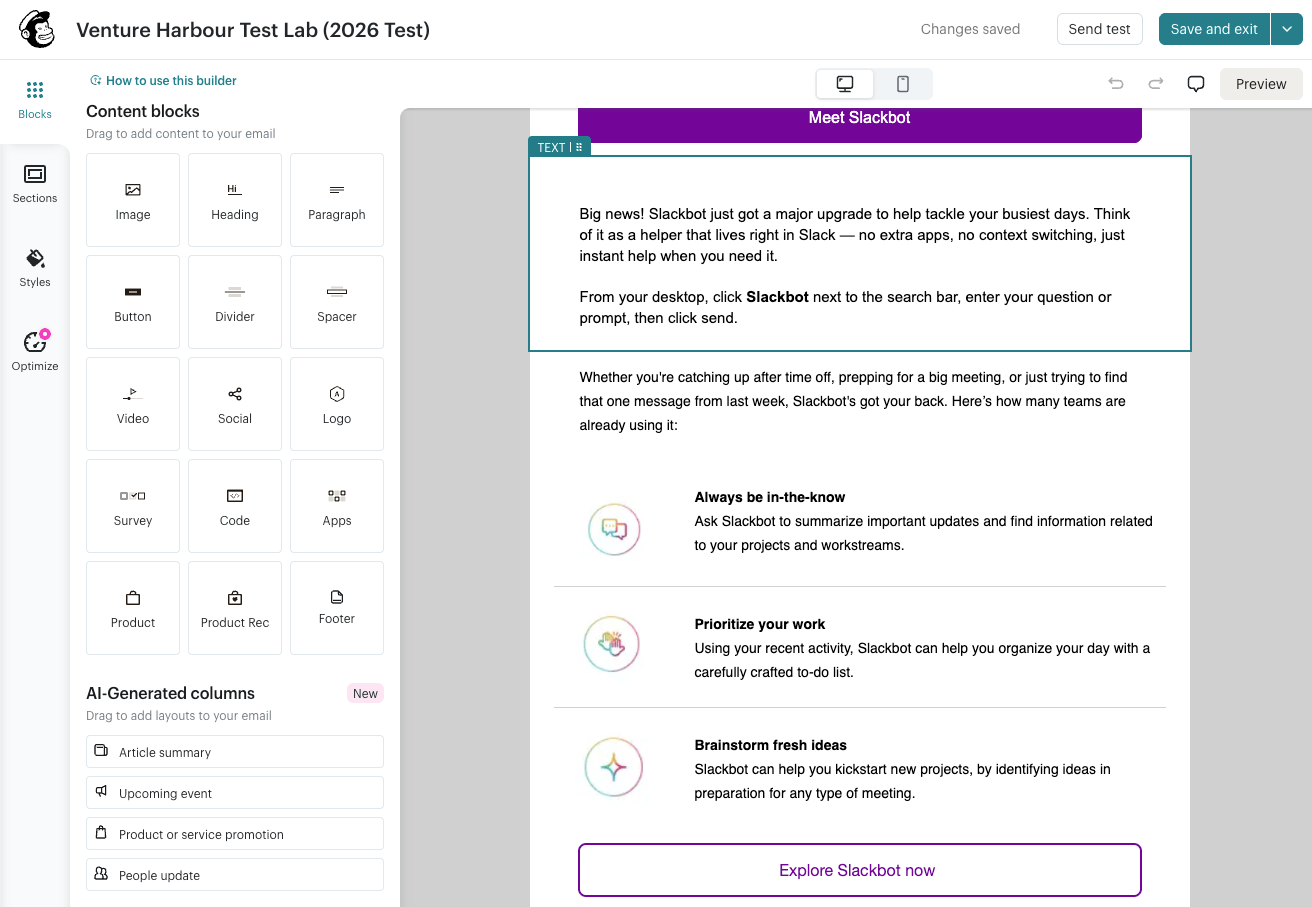Select the Video content block

tap(133, 404)
